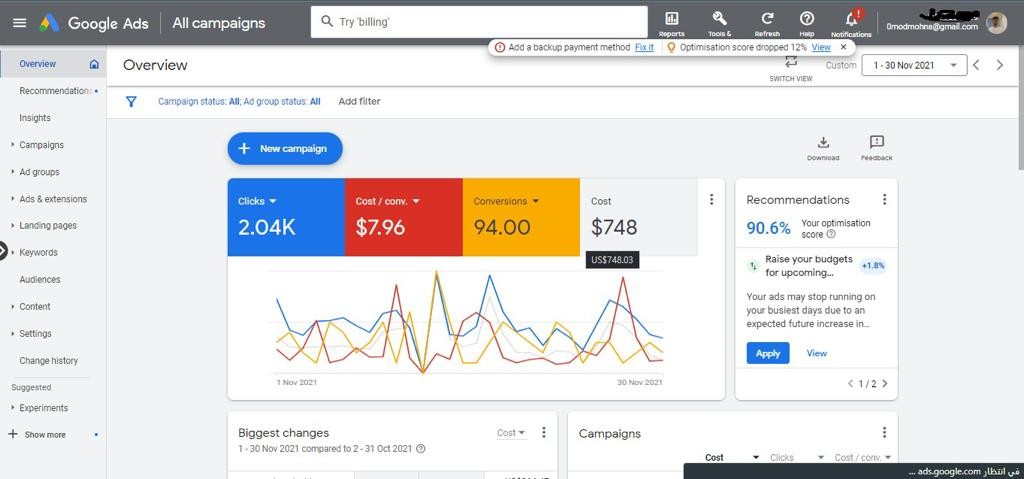The height and width of the screenshot is (479, 1024).
Task: Dismiss the notification banner with X
Action: tap(843, 47)
